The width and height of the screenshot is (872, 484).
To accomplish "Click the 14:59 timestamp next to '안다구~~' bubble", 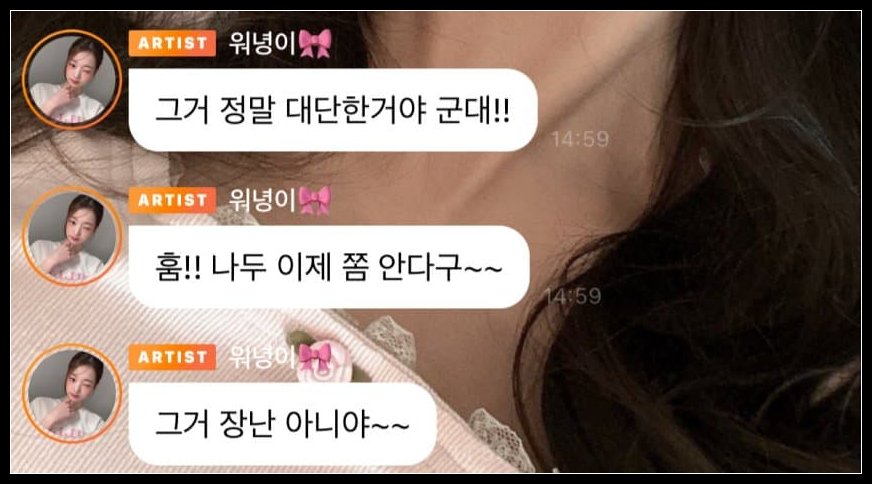I will [x=573, y=295].
